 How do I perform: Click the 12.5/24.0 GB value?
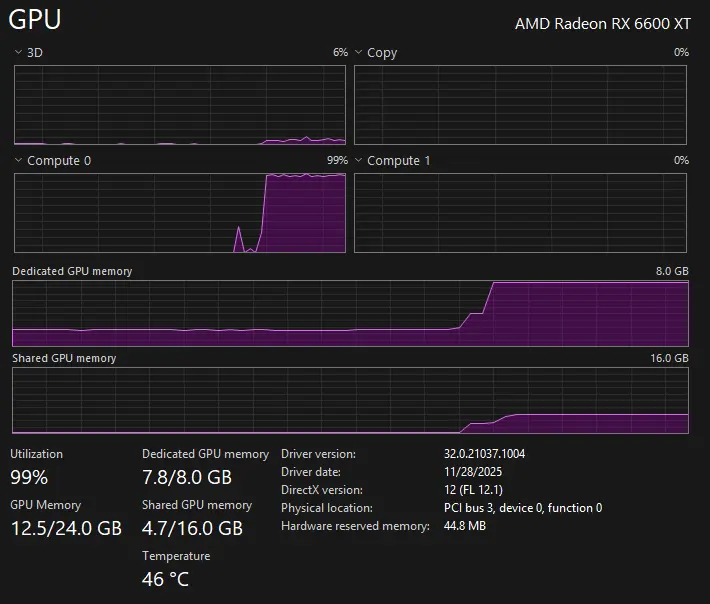pyautogui.click(x=66, y=528)
